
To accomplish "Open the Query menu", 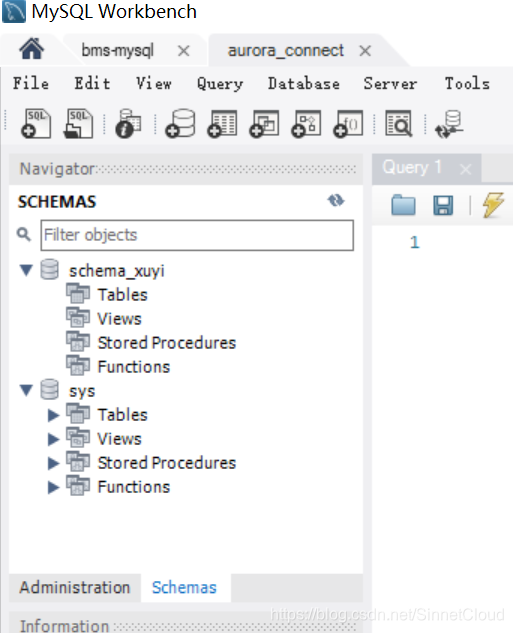I will tap(220, 84).
